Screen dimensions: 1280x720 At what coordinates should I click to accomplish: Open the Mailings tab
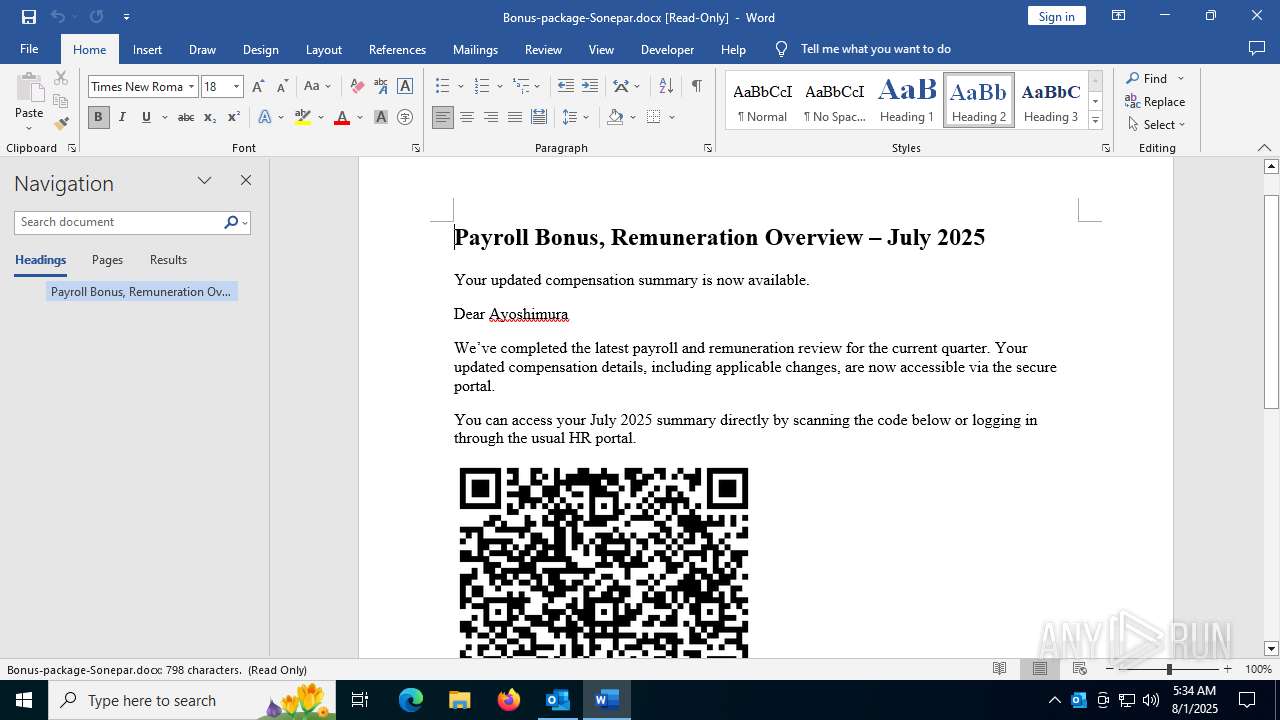475,49
